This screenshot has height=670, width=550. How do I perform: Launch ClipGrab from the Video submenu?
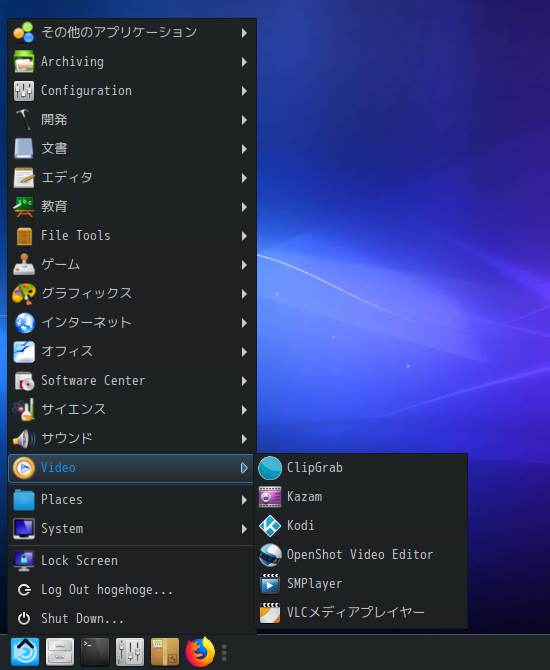tap(361, 468)
